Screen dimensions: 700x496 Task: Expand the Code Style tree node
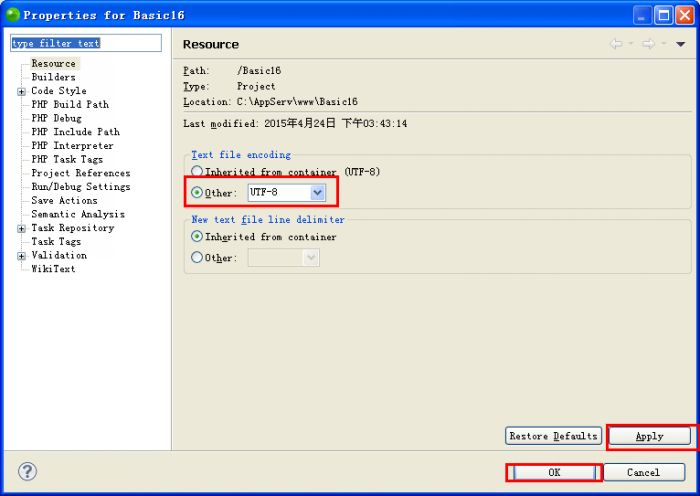point(22,91)
